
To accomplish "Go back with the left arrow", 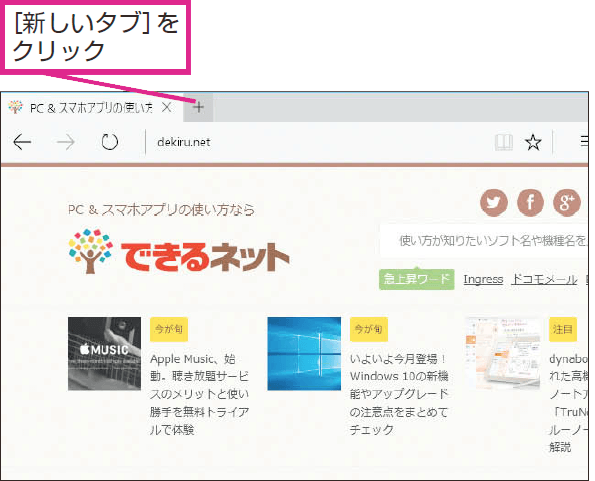I will tap(22, 142).
